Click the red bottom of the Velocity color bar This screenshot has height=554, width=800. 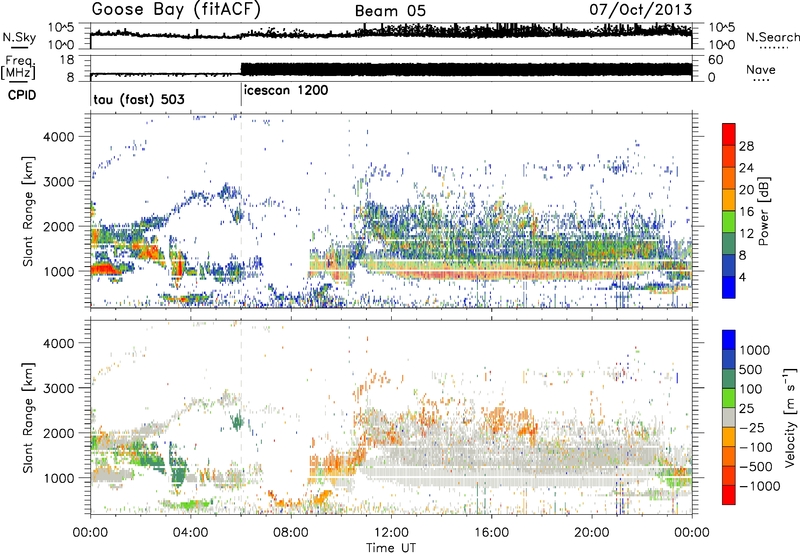pyautogui.click(x=729, y=495)
